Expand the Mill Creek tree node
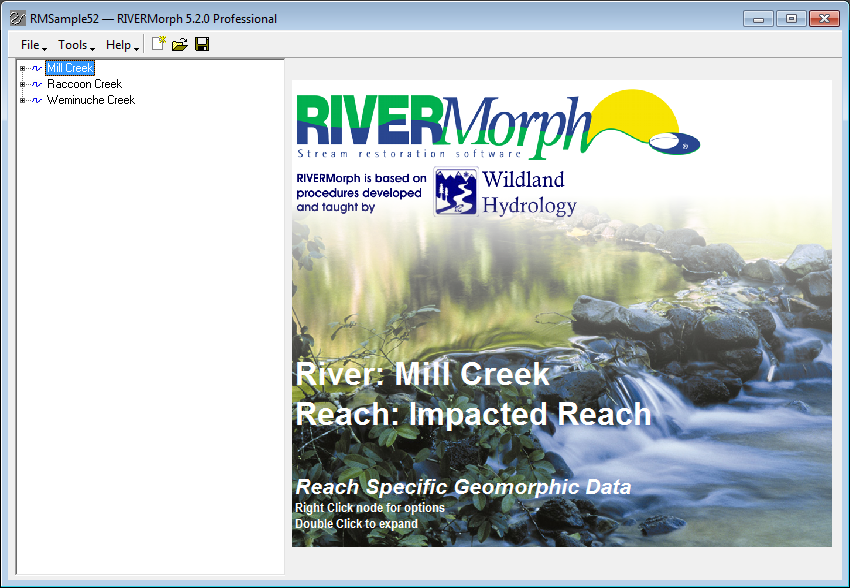The width and height of the screenshot is (850, 588). pos(22,68)
